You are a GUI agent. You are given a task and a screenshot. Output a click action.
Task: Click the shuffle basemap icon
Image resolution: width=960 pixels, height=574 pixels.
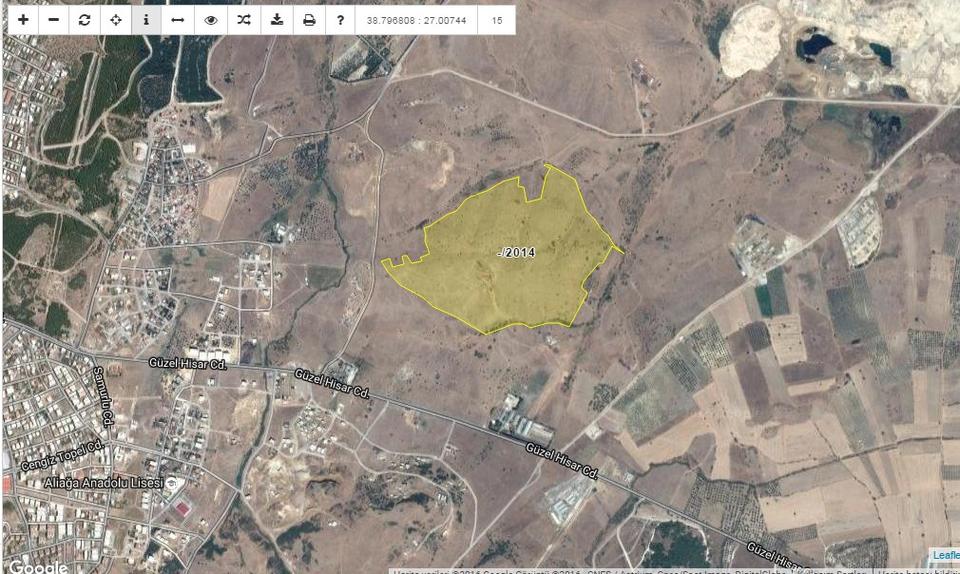[x=244, y=20]
